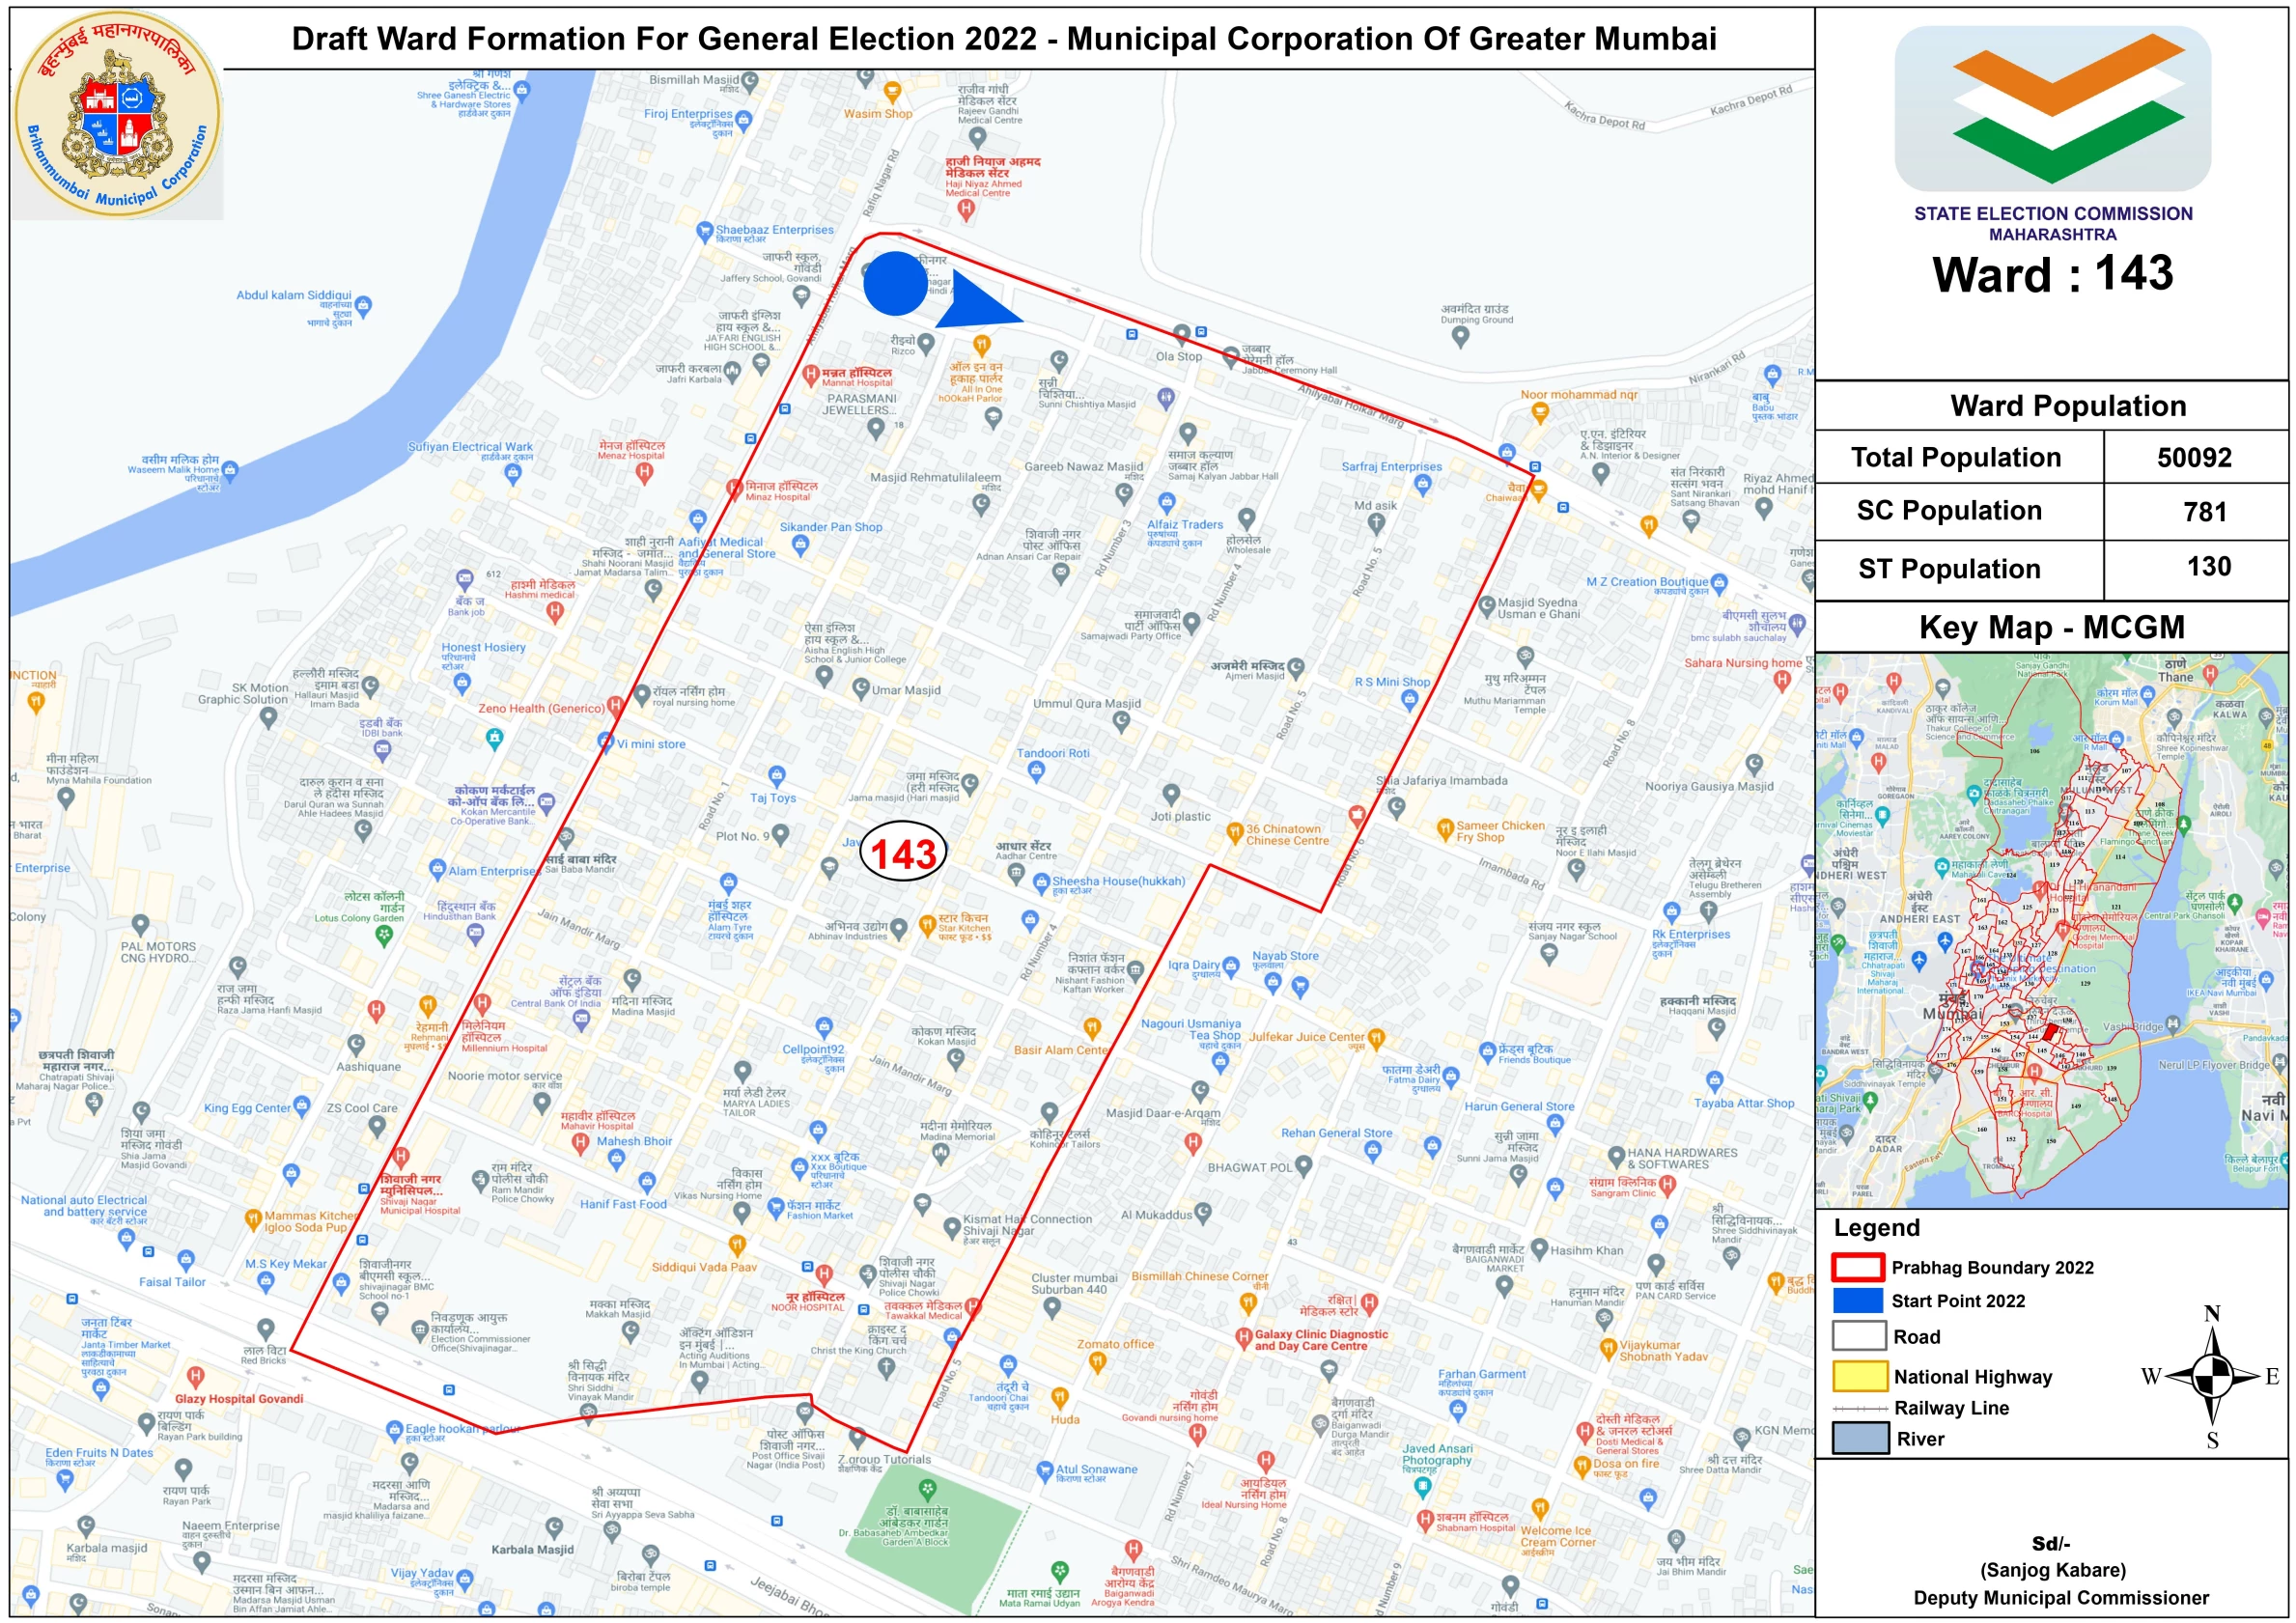Click the red Prabhag Boundary legend swatch
This screenshot has height=1623, width=2296.
point(1858,1267)
